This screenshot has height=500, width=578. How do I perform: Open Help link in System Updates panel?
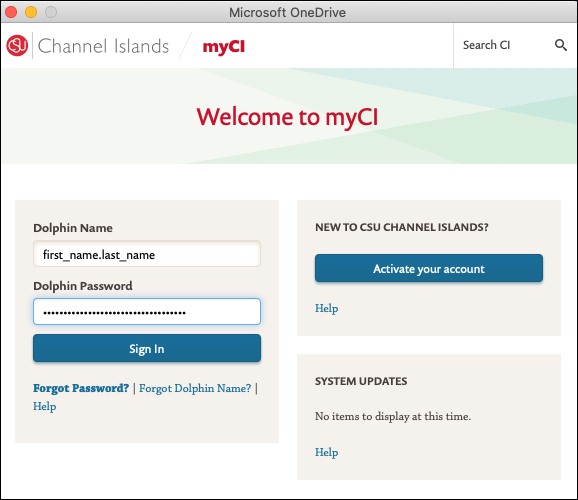coord(326,452)
